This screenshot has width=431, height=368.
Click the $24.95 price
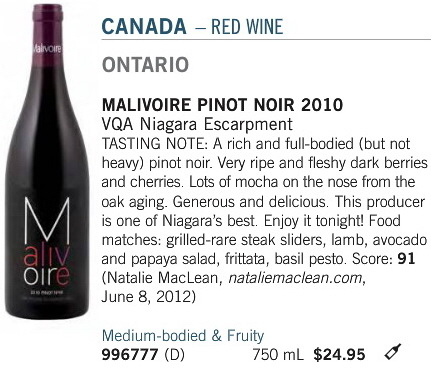(x=339, y=354)
